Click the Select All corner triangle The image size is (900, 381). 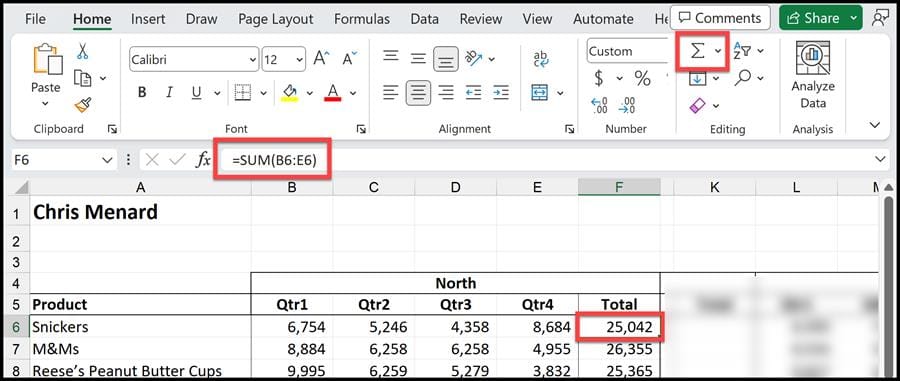(x=21, y=188)
